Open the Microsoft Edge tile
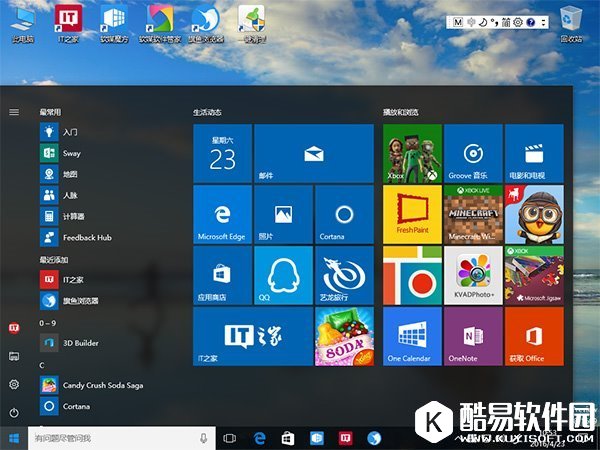Viewport: 600px width, 450px height. 222,214
